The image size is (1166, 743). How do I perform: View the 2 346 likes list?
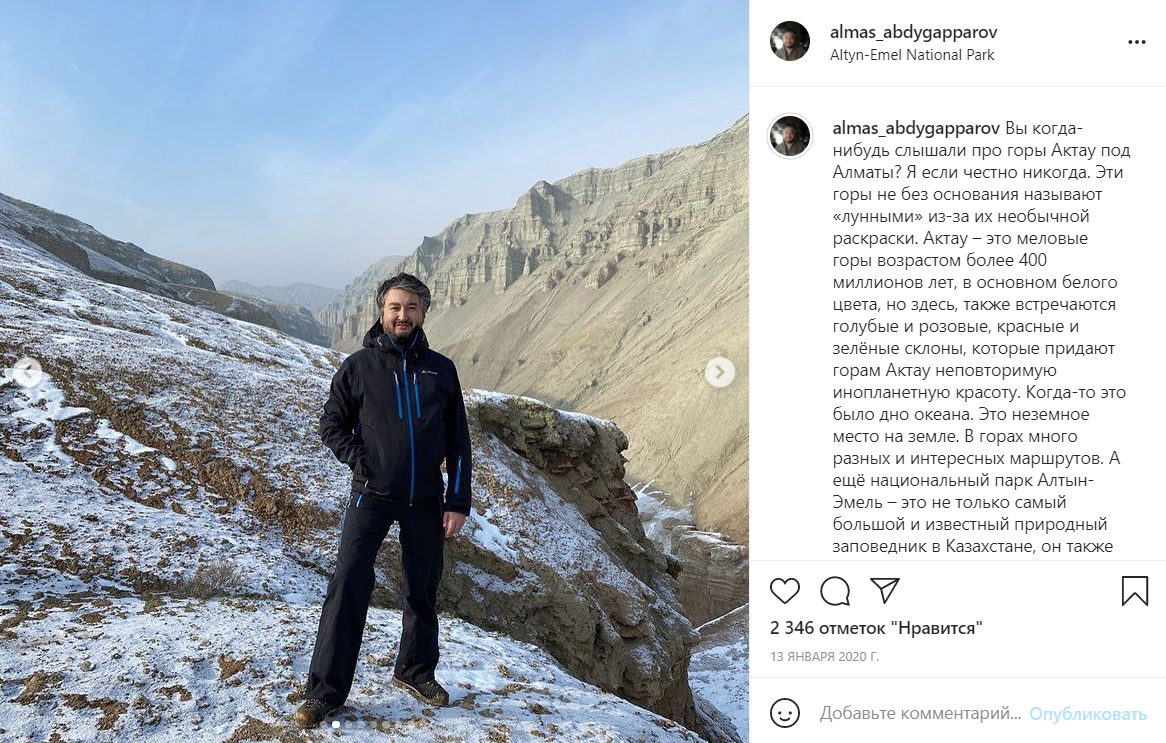click(x=876, y=628)
